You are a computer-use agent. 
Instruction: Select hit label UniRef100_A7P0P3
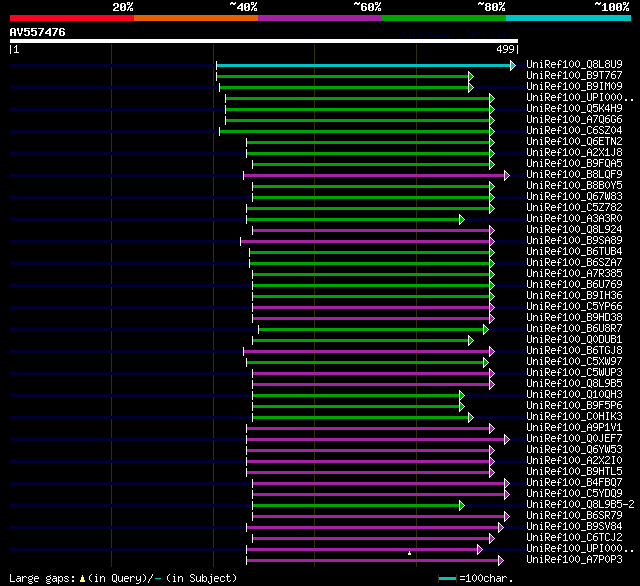(x=574, y=560)
